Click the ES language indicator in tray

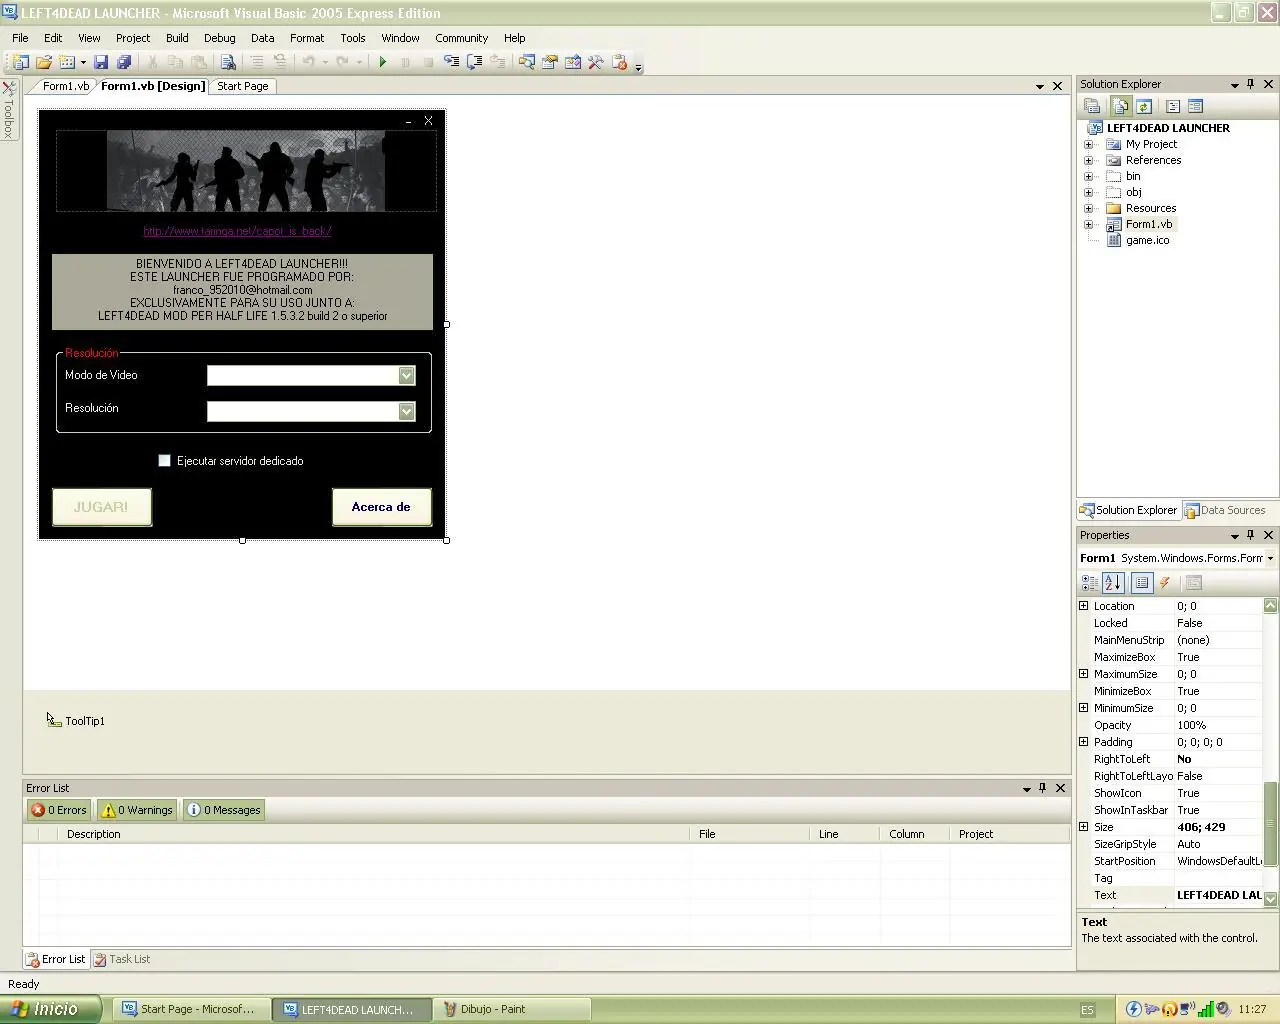coord(1087,1010)
